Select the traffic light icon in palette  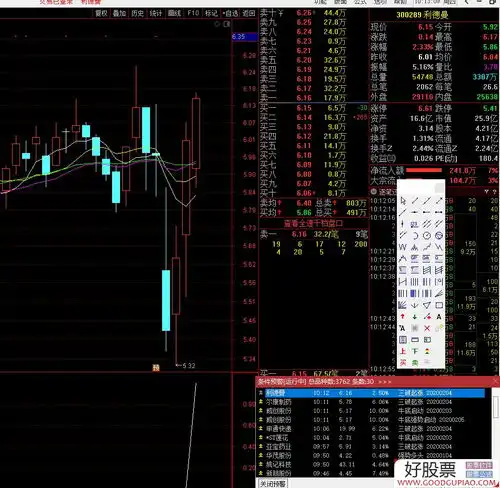[x=427, y=351]
